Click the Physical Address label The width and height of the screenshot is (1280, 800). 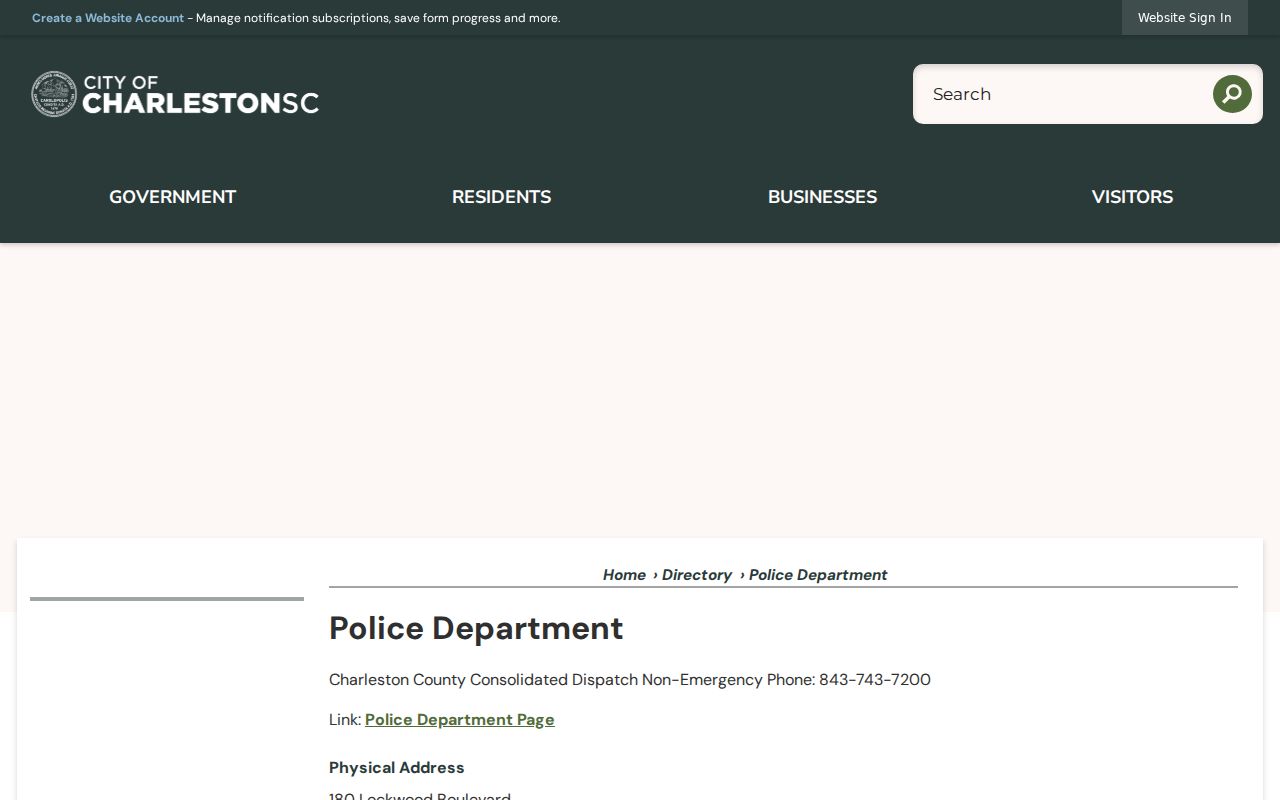397,768
